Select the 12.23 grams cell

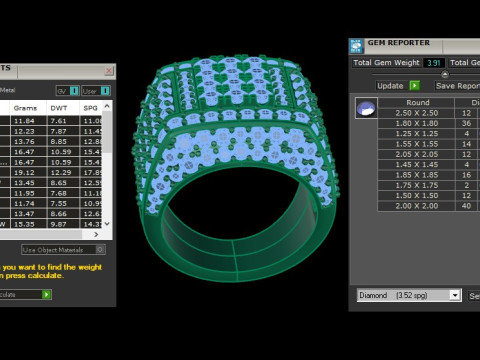28,131
